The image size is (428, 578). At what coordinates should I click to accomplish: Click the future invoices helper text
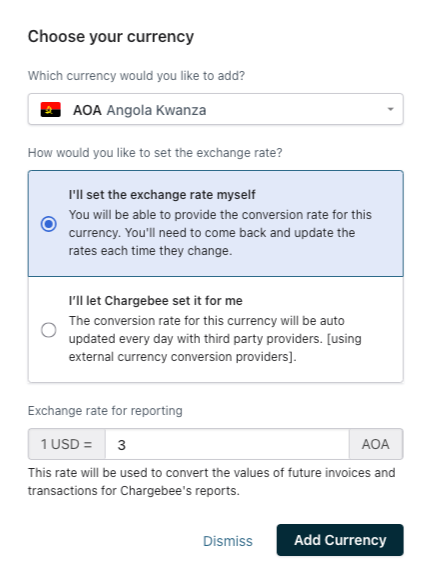click(212, 482)
